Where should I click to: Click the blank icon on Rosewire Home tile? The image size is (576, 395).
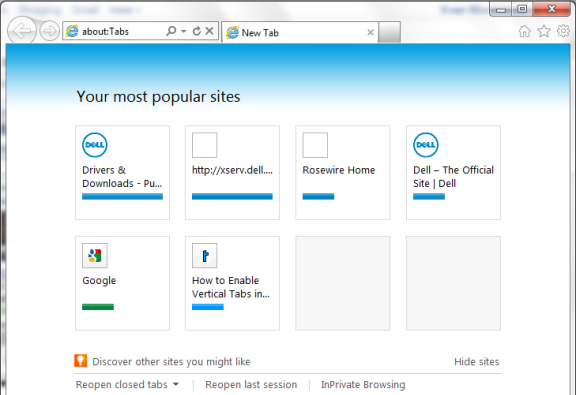click(x=315, y=145)
